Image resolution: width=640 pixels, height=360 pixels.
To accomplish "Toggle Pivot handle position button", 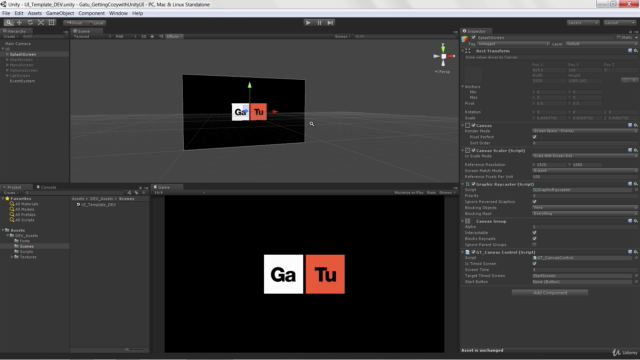I will [x=74, y=23].
